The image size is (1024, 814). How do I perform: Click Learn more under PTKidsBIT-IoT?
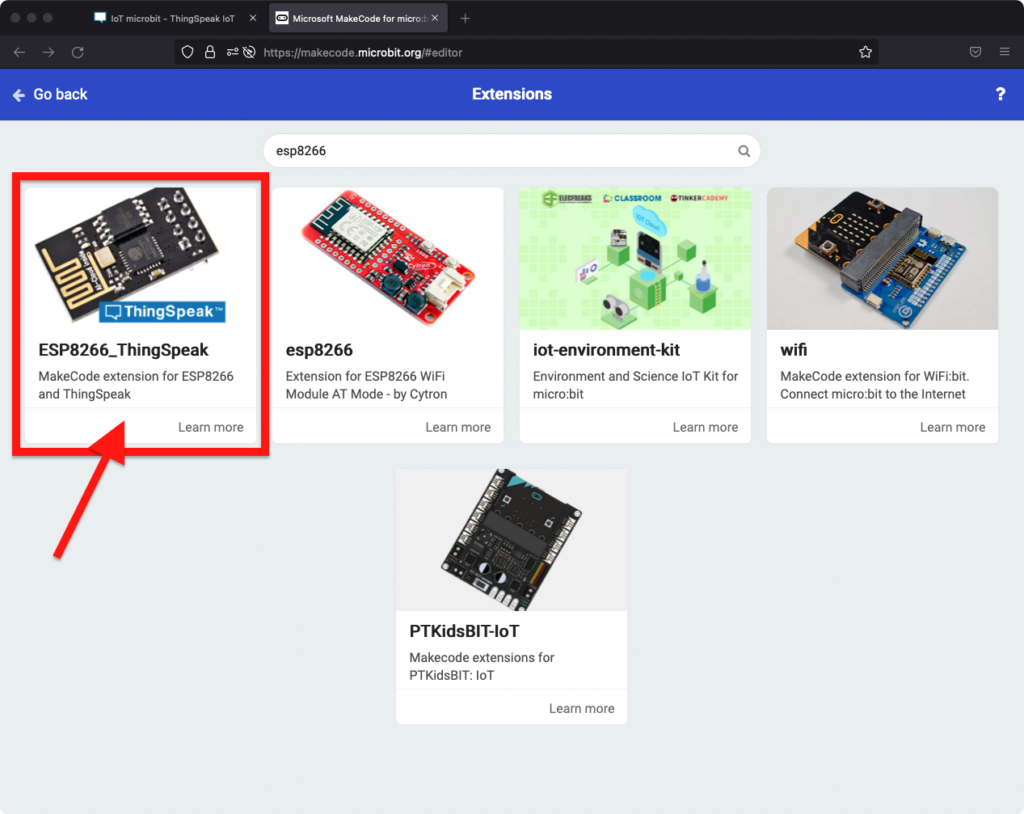[x=581, y=708]
